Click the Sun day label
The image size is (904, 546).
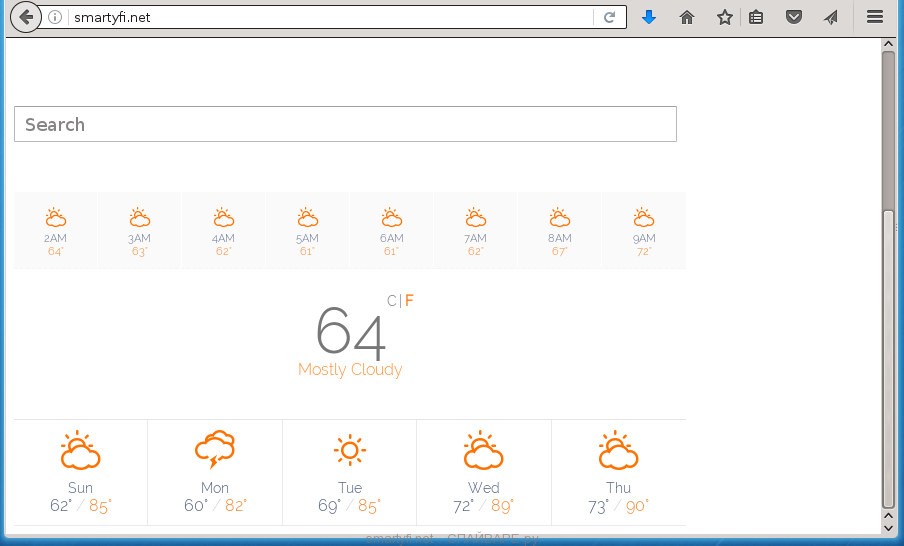click(x=80, y=488)
